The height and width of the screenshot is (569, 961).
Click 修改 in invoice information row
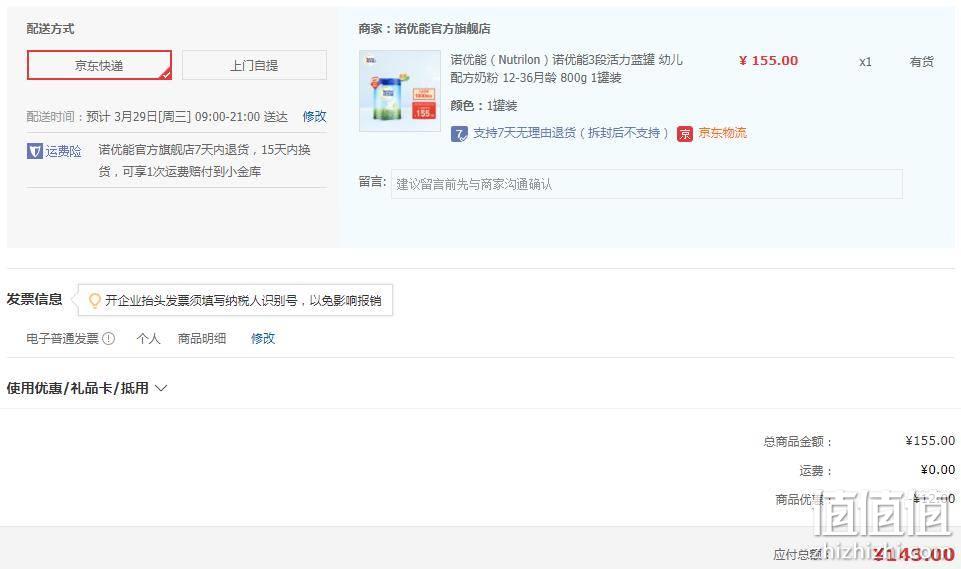pos(263,338)
